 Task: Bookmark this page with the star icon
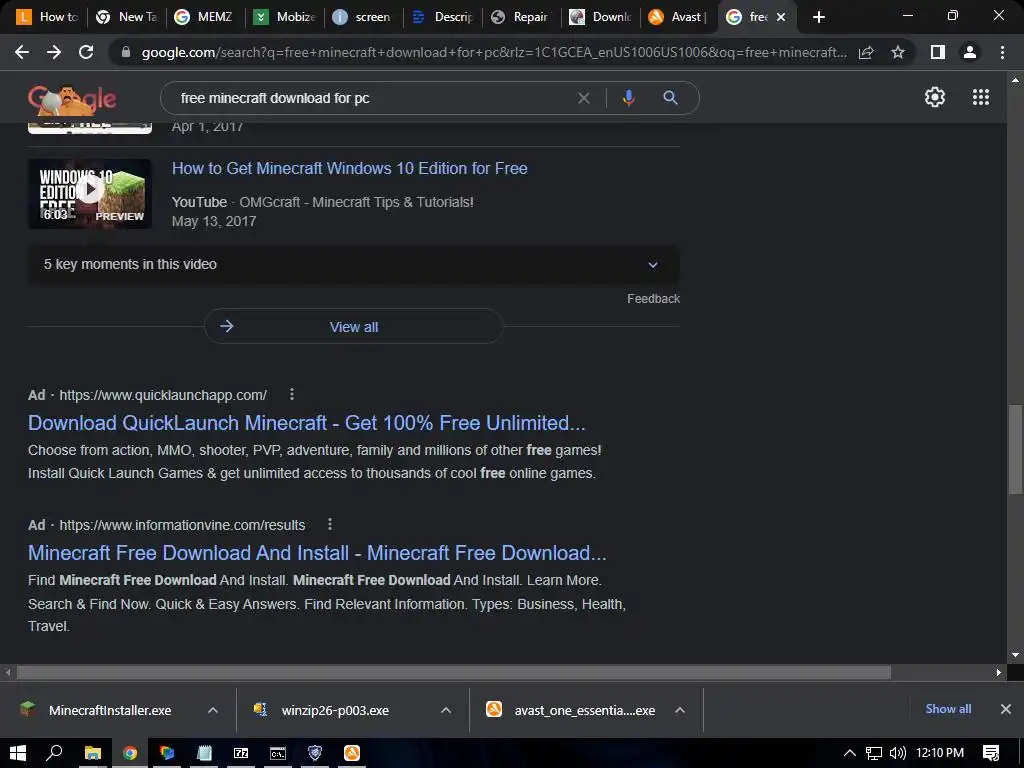[x=898, y=52]
